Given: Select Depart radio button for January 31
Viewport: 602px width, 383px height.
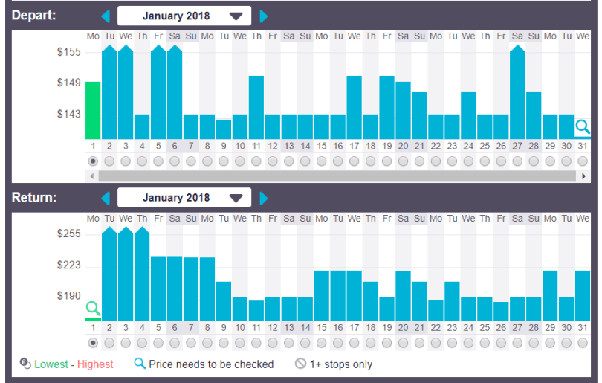Looking at the screenshot, I should click(583, 161).
